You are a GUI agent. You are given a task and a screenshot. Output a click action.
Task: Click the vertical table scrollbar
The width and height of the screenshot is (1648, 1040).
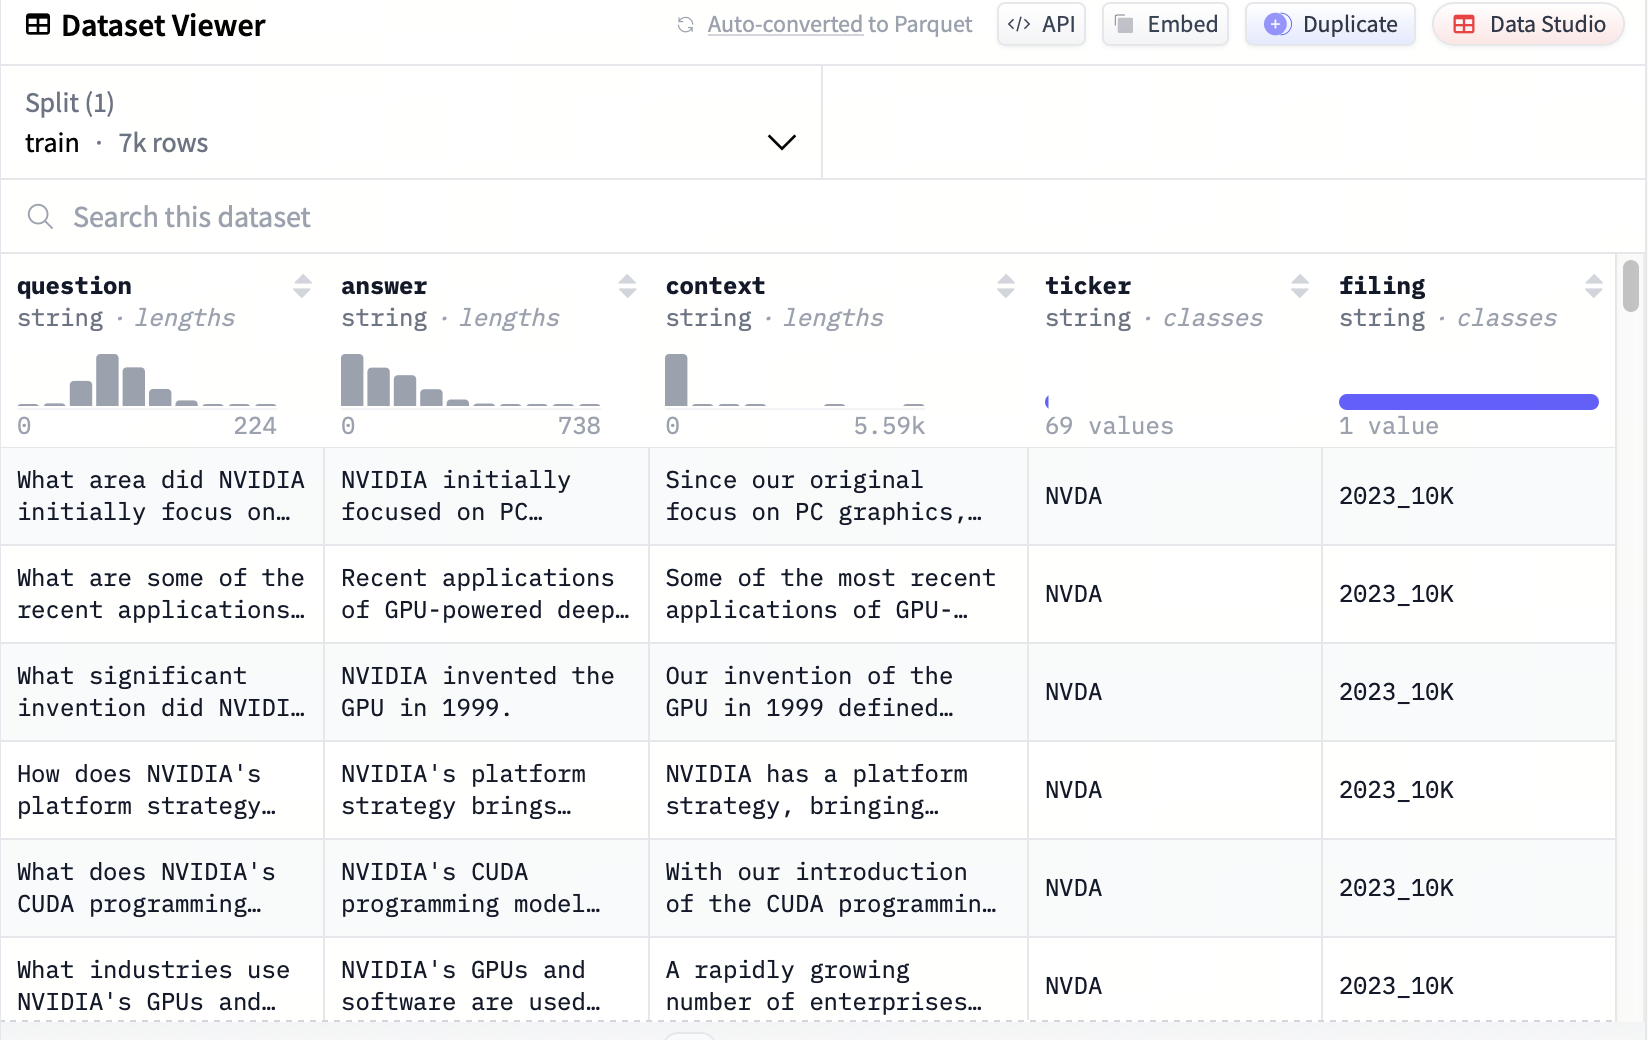[x=1631, y=286]
